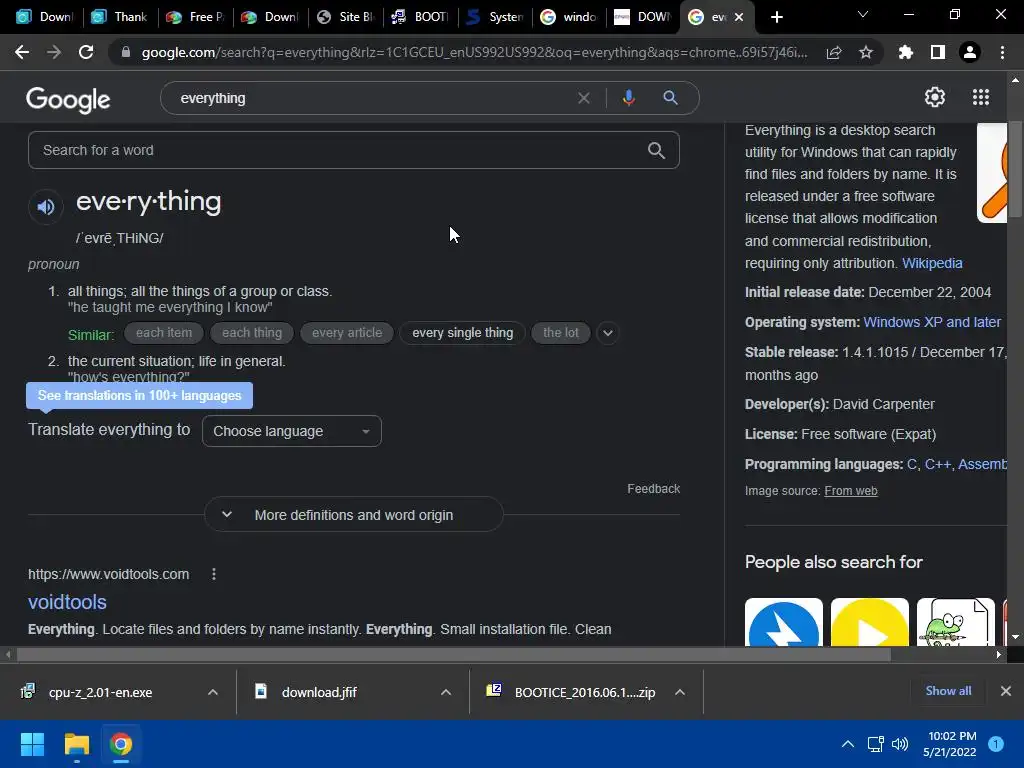
Task: Click the dictionary word search magnifier
Action: (656, 151)
